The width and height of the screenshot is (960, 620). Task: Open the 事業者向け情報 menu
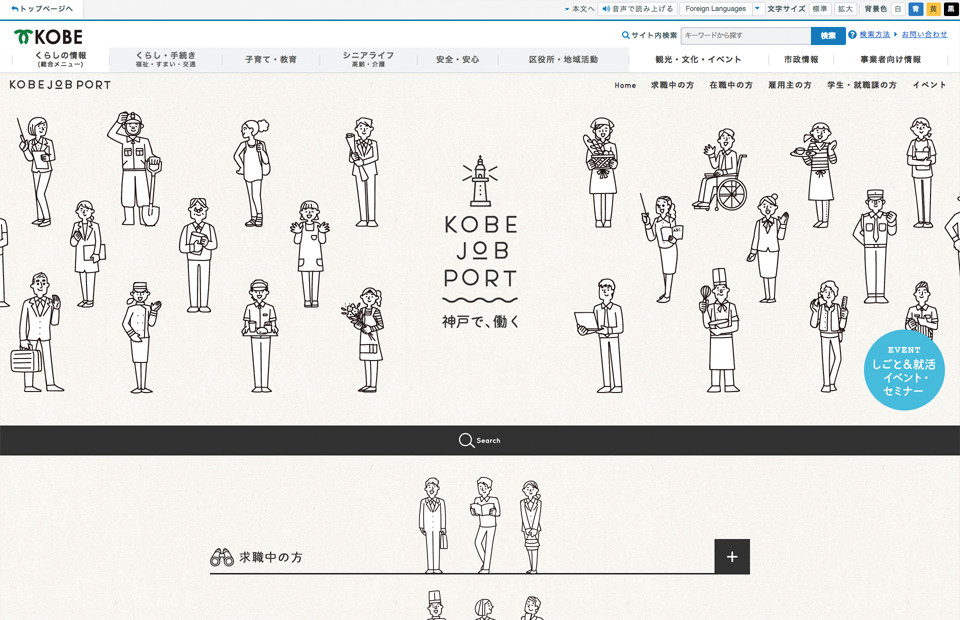pyautogui.click(x=890, y=59)
